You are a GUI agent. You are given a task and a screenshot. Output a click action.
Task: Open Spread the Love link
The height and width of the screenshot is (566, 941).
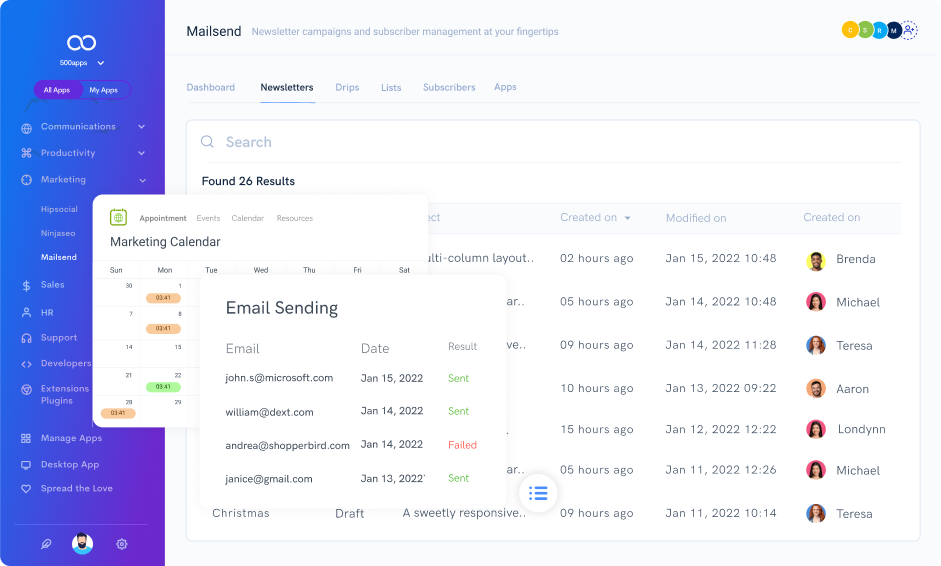tap(76, 489)
